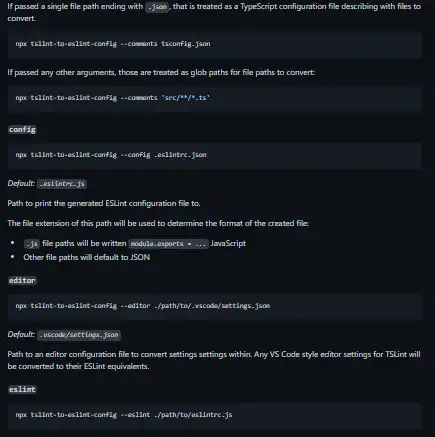Click the 'config' section heading
This screenshot has width=435, height=437.
tap(22, 129)
